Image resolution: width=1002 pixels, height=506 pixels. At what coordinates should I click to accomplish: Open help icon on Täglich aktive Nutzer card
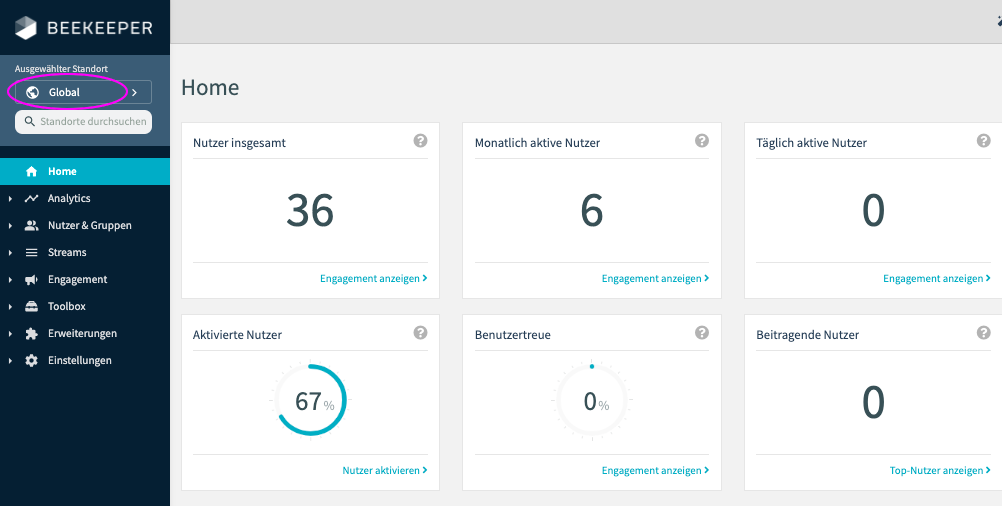click(983, 141)
